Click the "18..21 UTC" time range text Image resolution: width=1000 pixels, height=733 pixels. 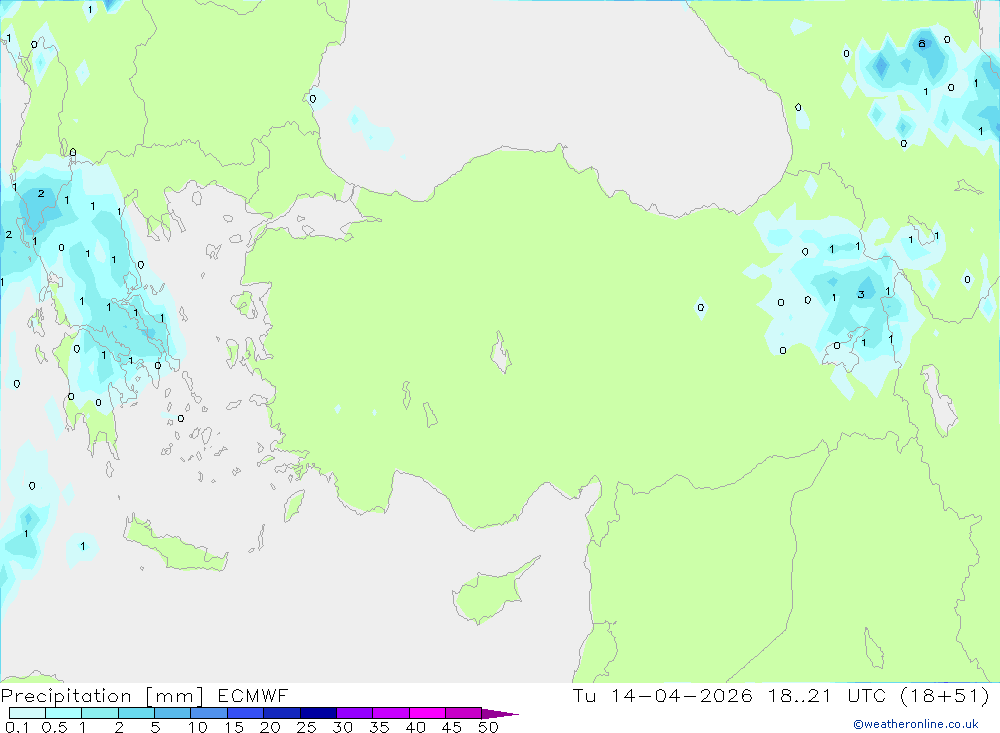827,695
